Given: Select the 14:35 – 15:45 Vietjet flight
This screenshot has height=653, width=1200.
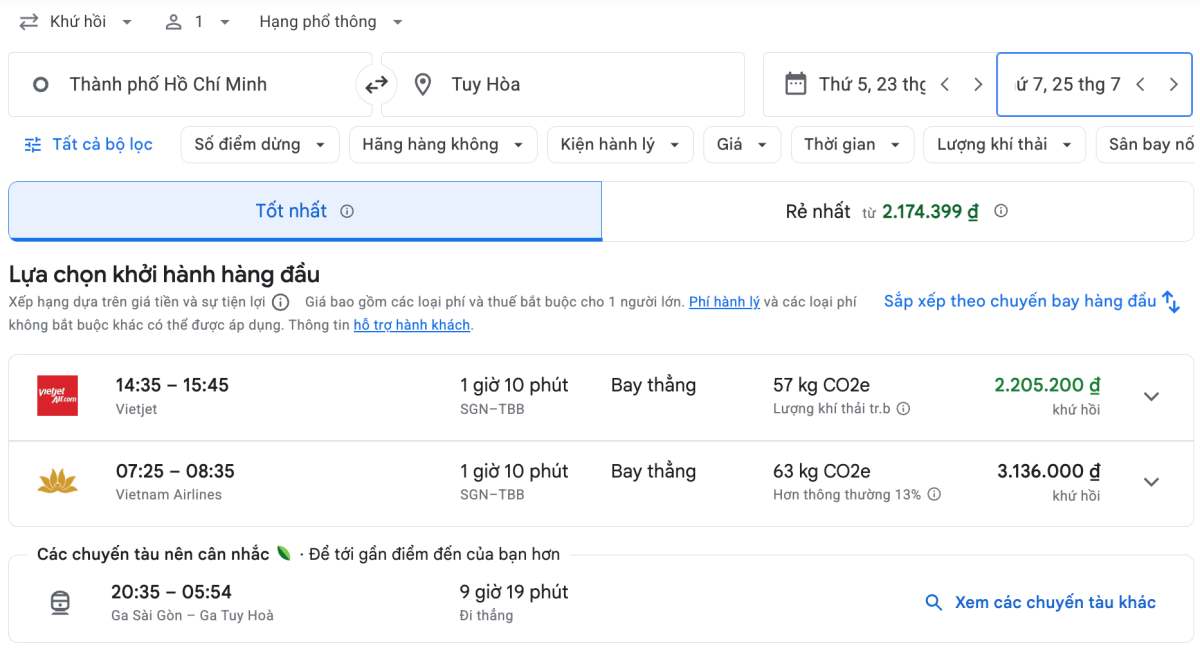Looking at the screenshot, I should pyautogui.click(x=600, y=397).
